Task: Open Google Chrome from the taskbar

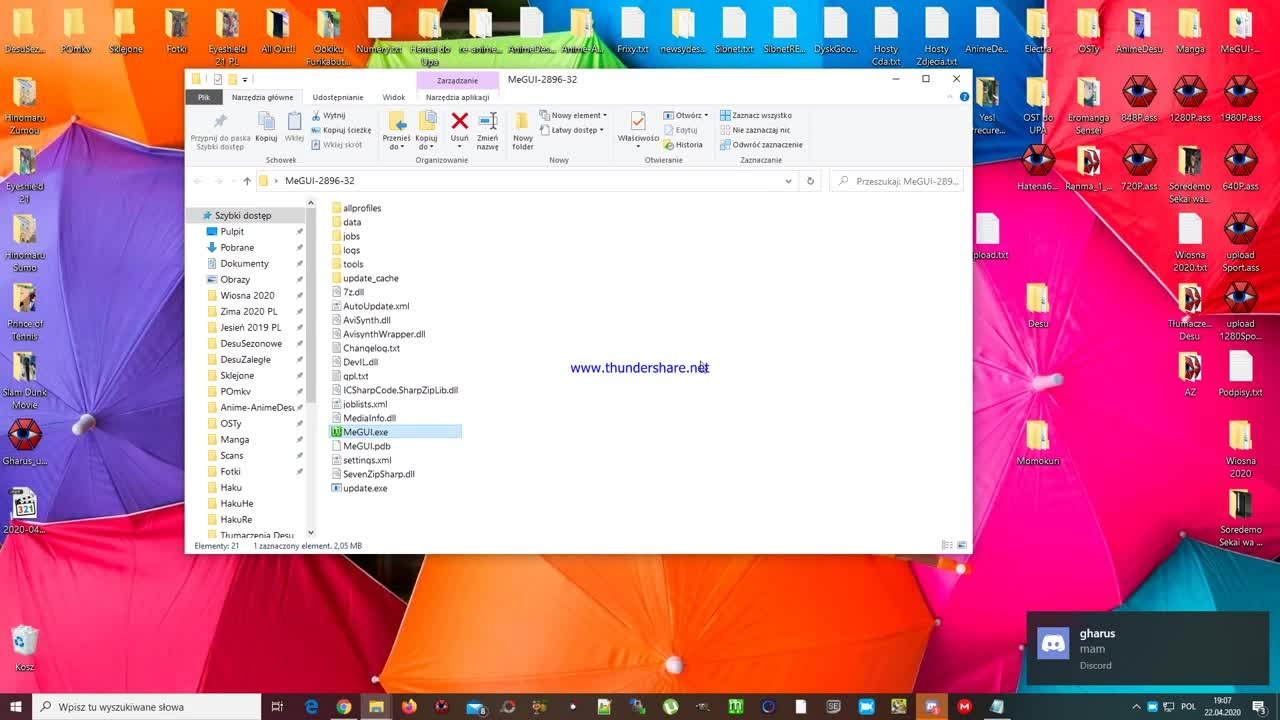Action: (343, 707)
